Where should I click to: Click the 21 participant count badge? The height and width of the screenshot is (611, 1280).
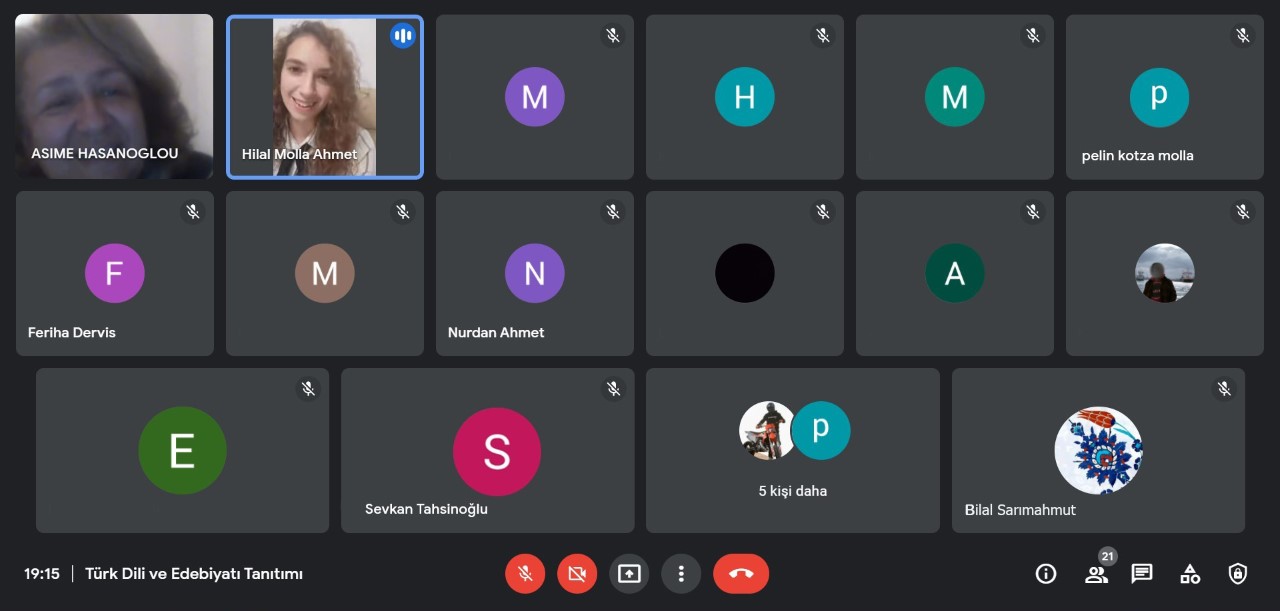click(x=1107, y=556)
